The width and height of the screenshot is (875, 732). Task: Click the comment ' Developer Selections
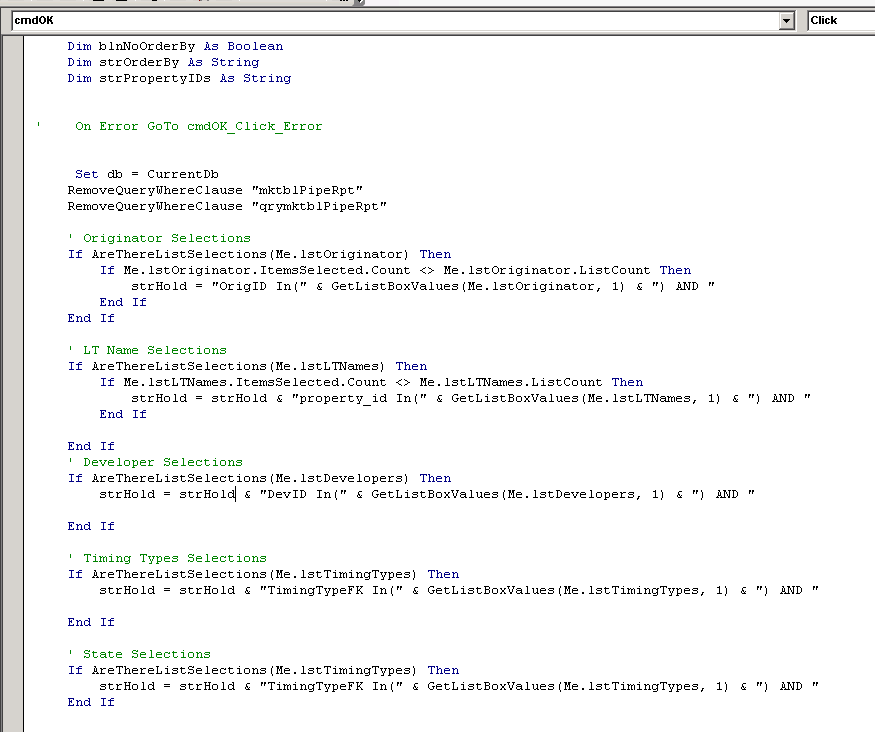tap(155, 463)
